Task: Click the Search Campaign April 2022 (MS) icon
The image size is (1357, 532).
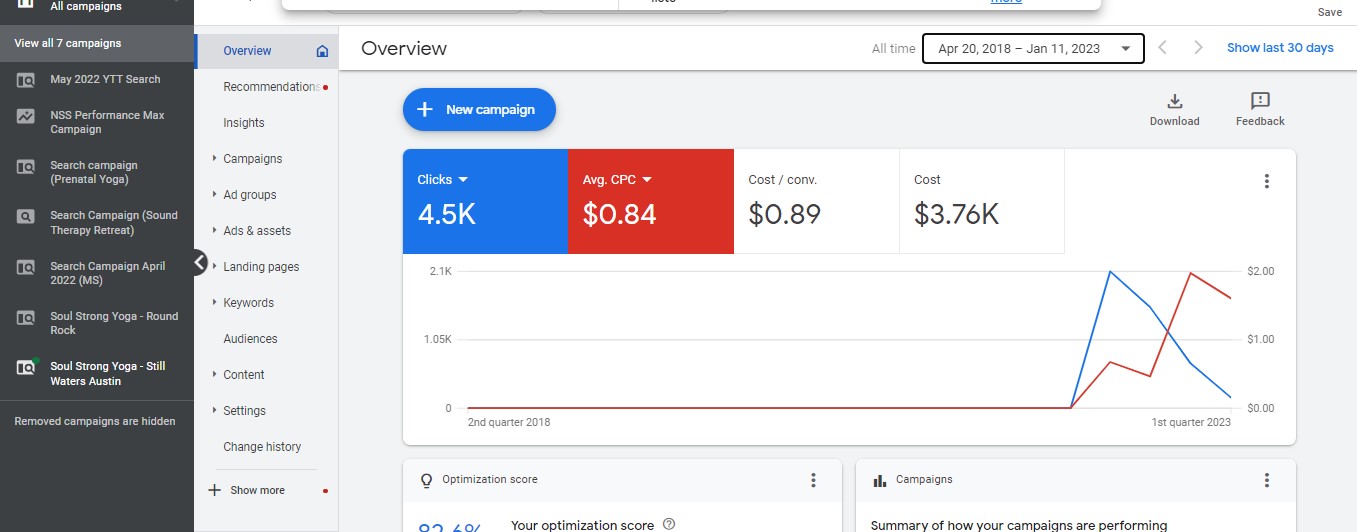Action: tap(26, 267)
